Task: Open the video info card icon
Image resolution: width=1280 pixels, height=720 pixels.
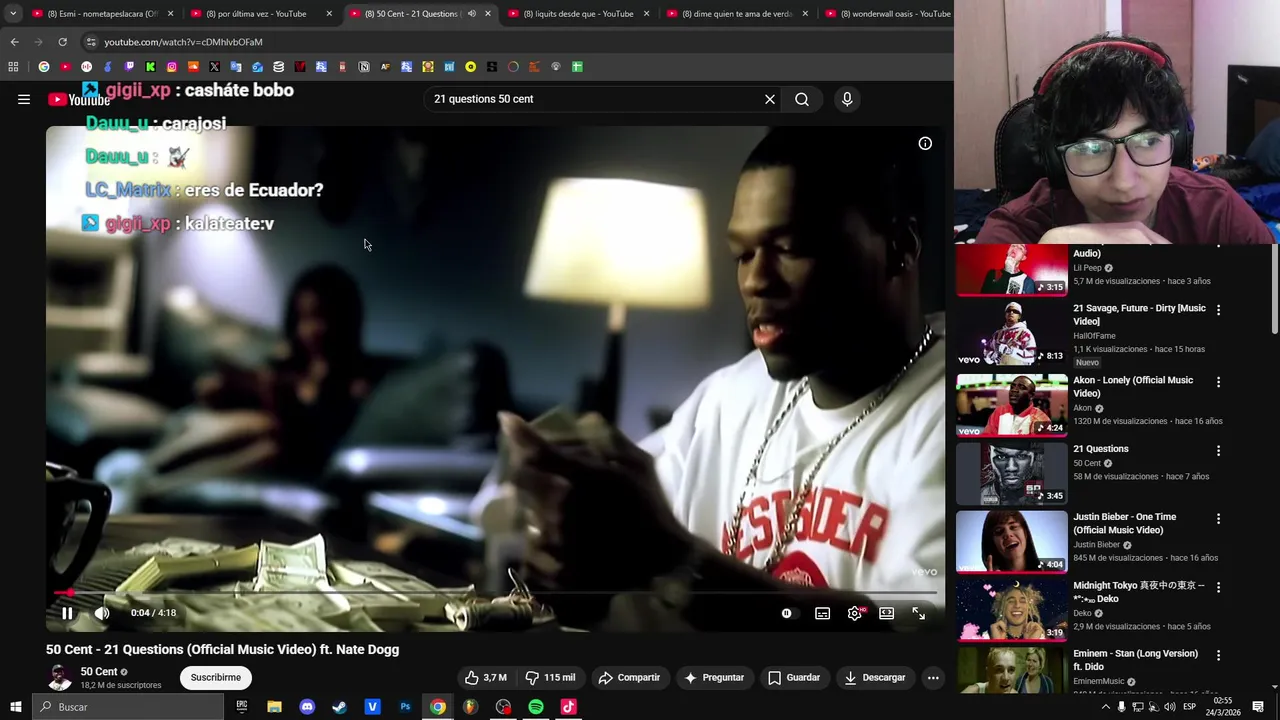Action: coord(925,144)
